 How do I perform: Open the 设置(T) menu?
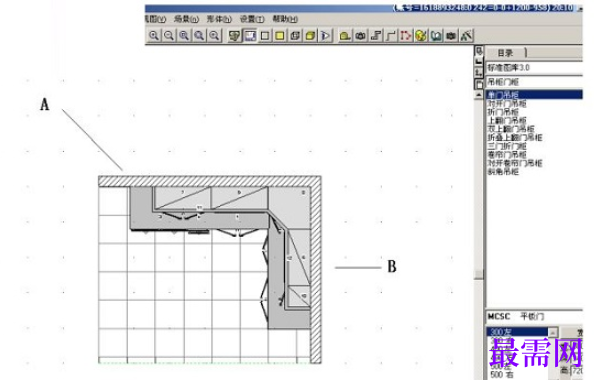tap(252, 19)
